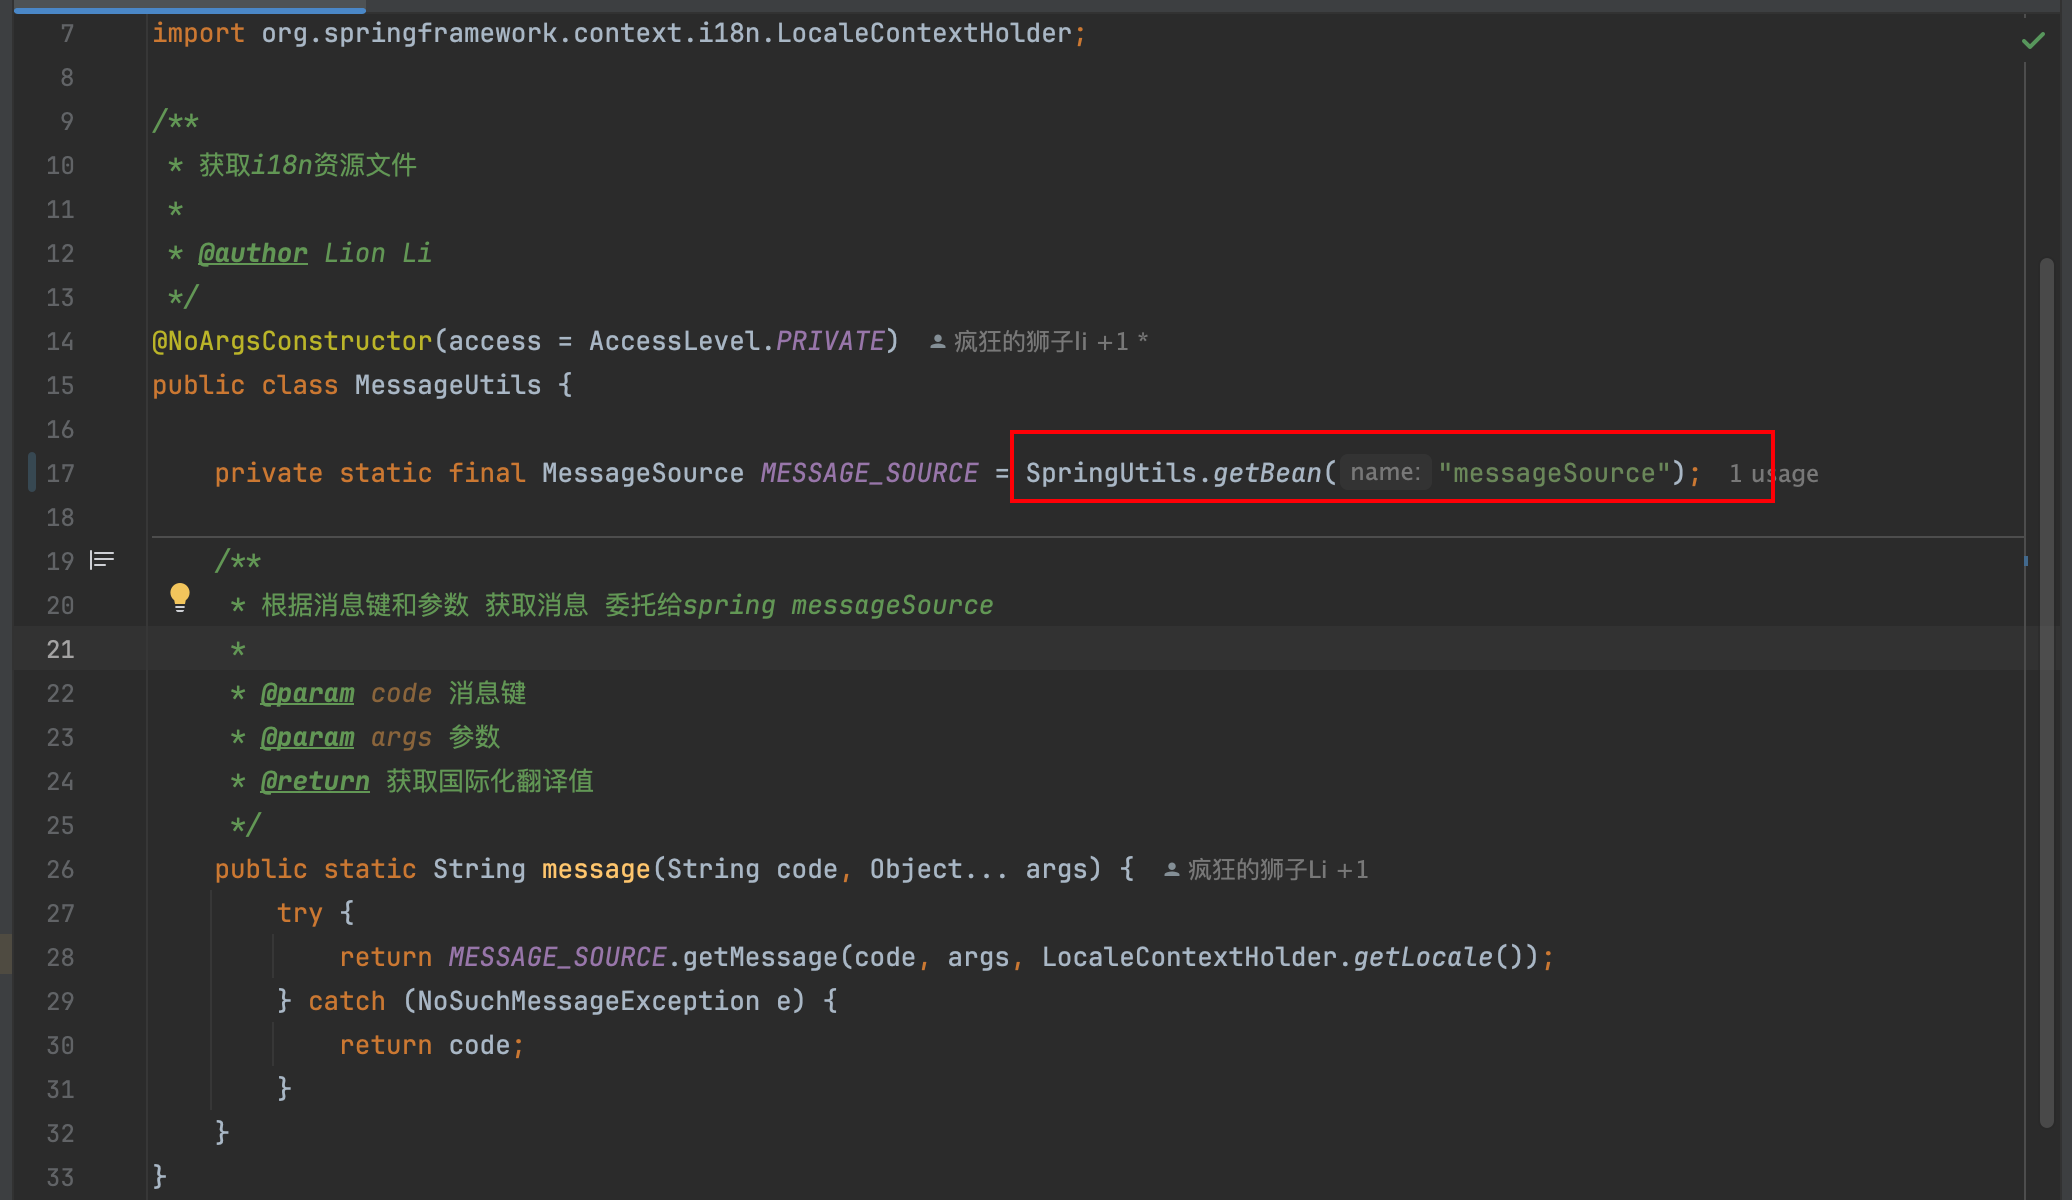Click the @param code javadoc link
This screenshot has height=1200, width=2072.
pos(307,693)
